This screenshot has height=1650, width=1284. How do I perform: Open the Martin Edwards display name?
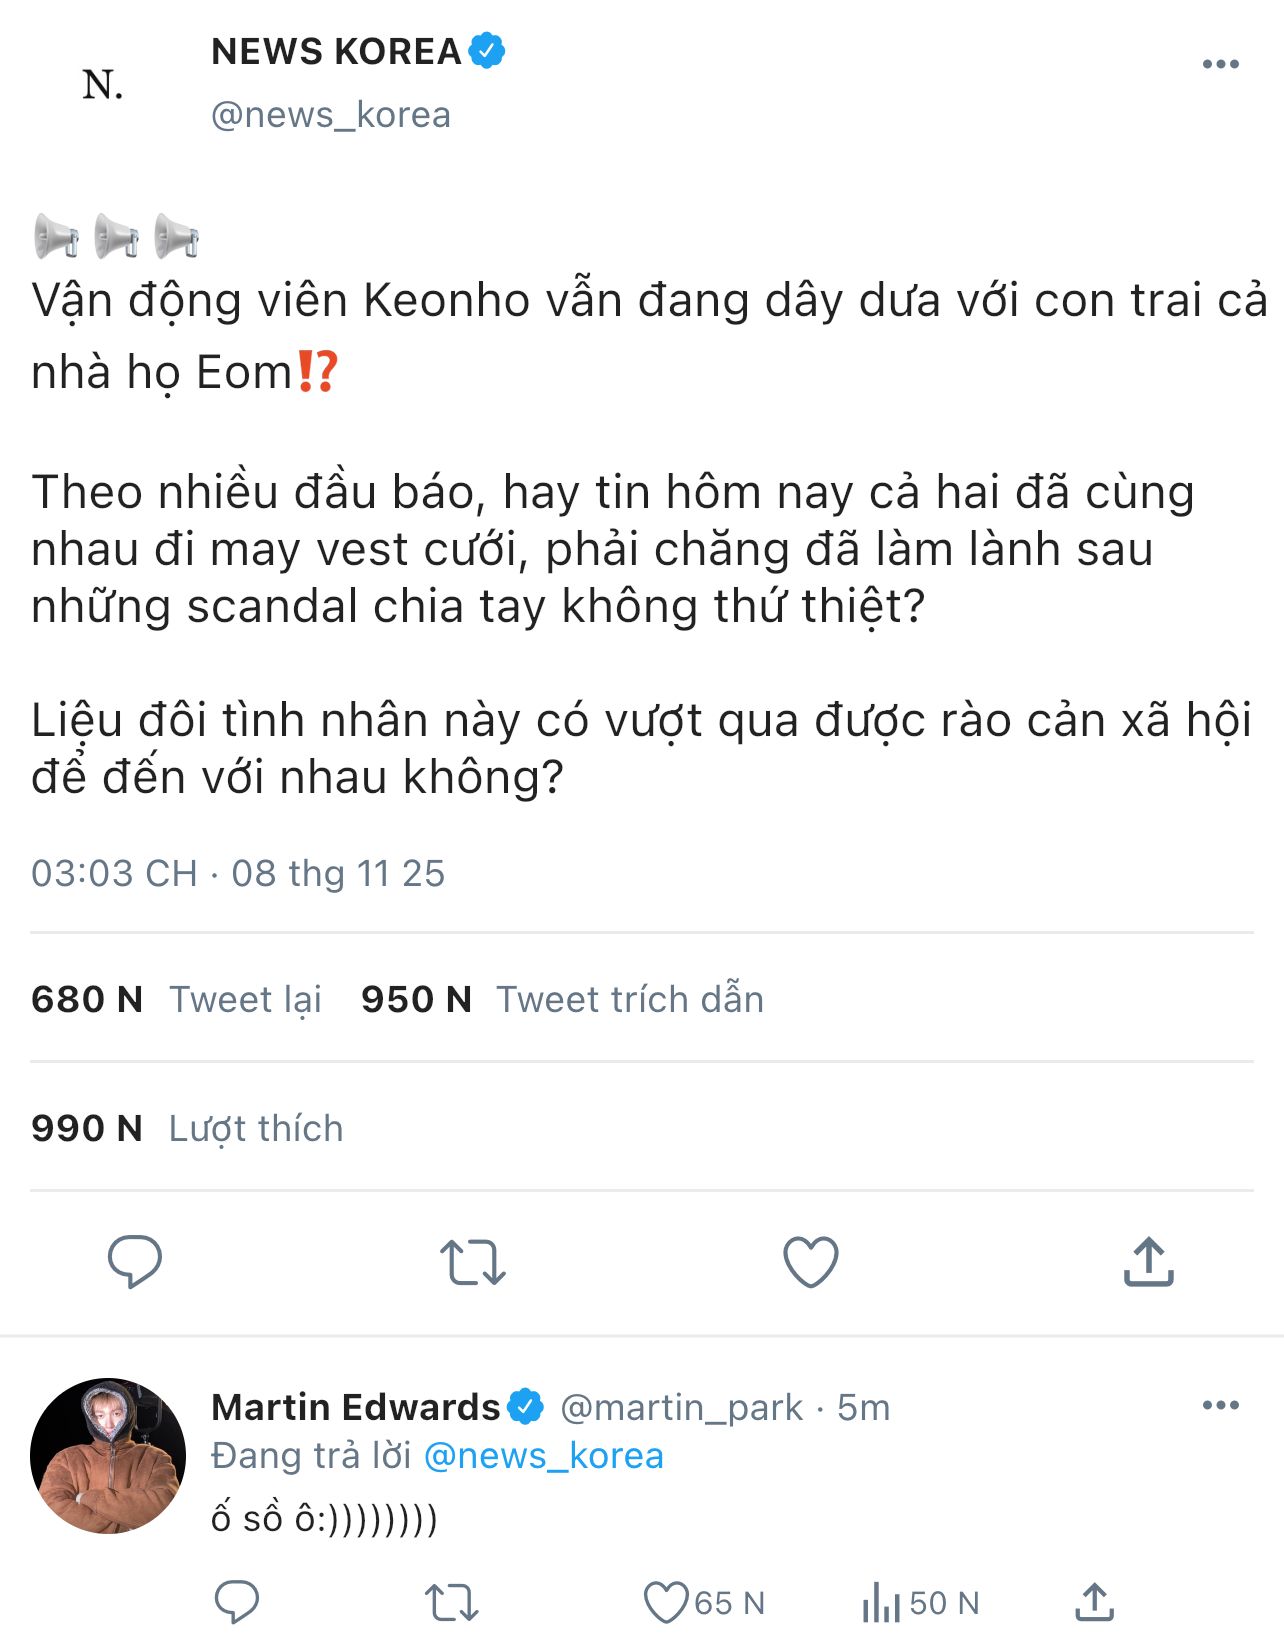tap(355, 1407)
